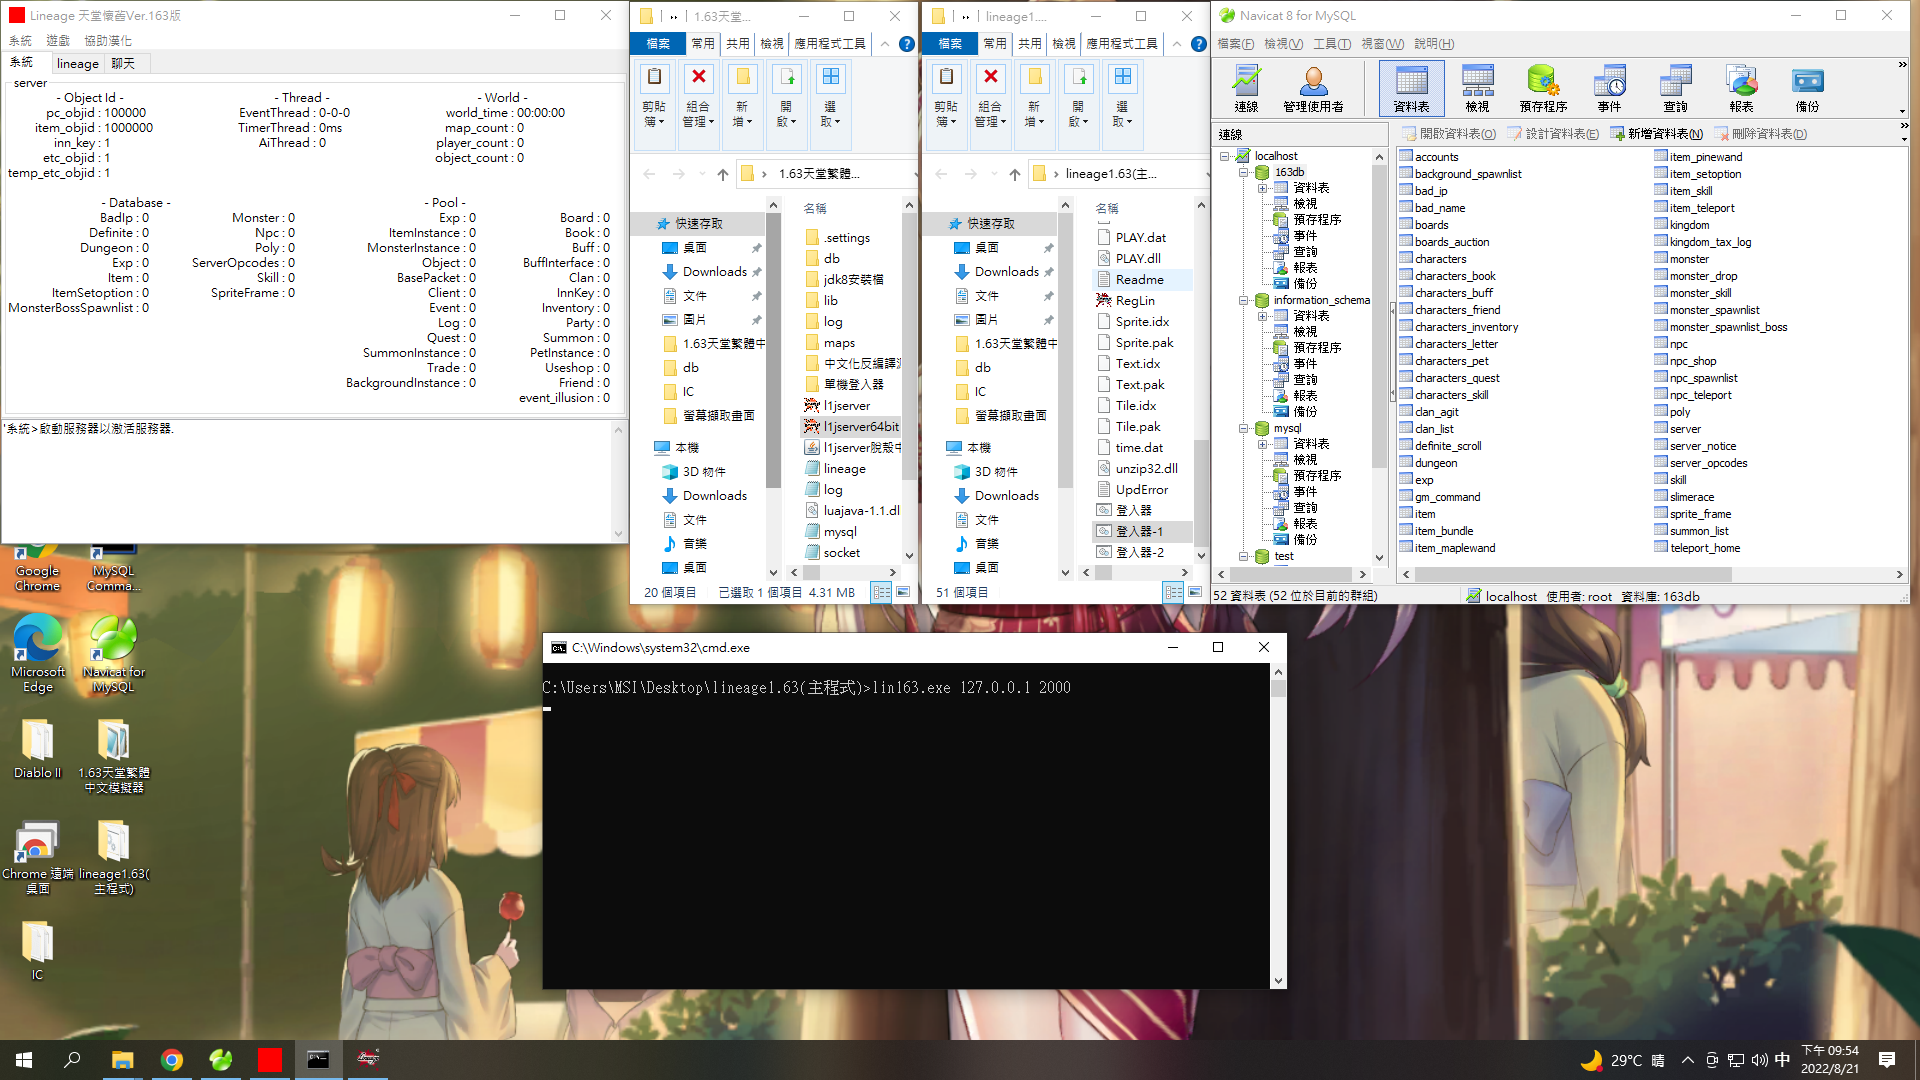Open File Explorer from the taskbar
The width and height of the screenshot is (1920, 1080).
[122, 1060]
